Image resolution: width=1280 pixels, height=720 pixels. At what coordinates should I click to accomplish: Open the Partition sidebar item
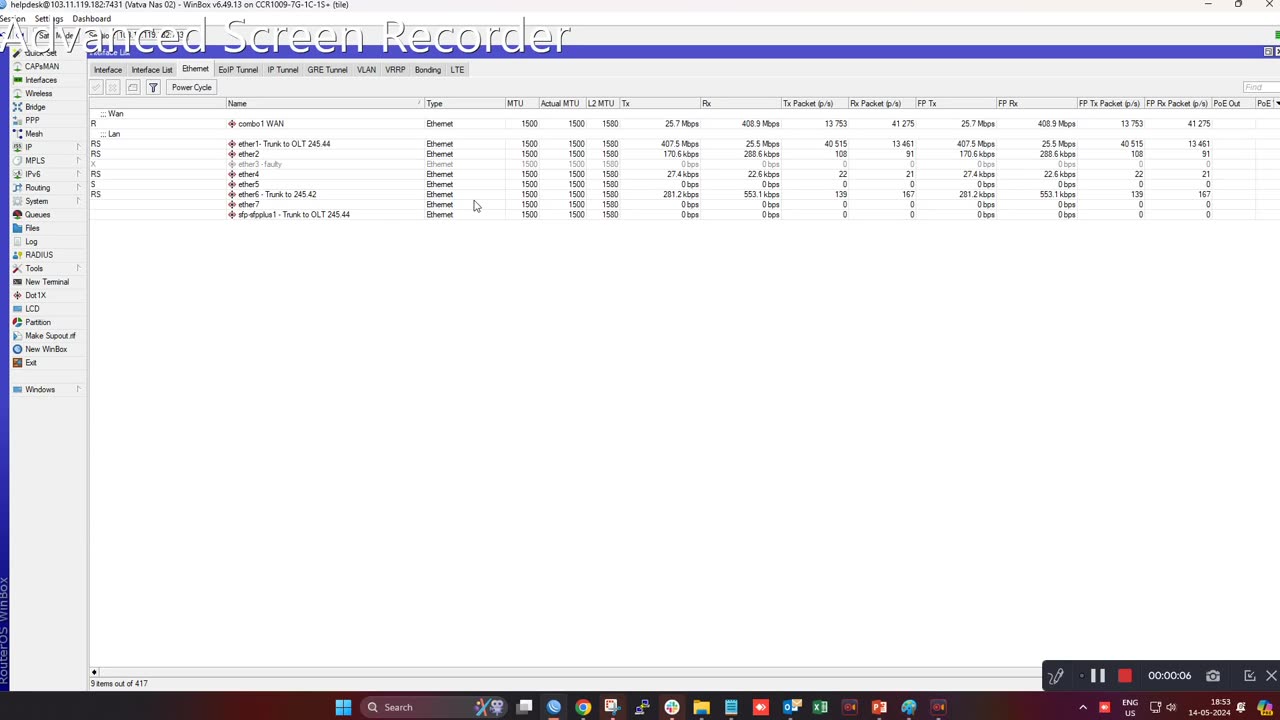click(37, 322)
